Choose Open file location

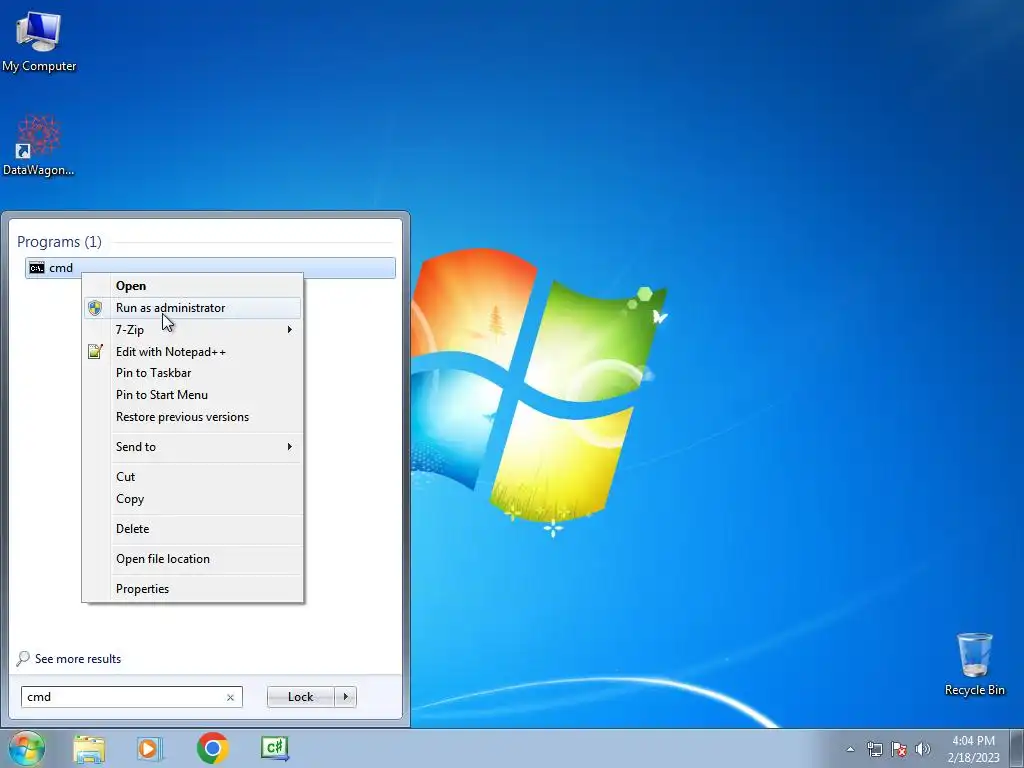coord(193,559)
